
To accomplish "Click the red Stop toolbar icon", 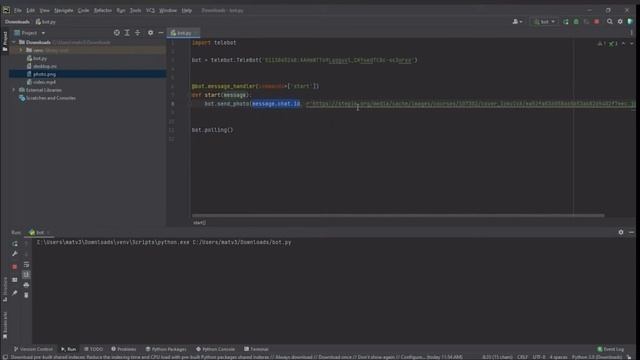I will click(x=597, y=22).
